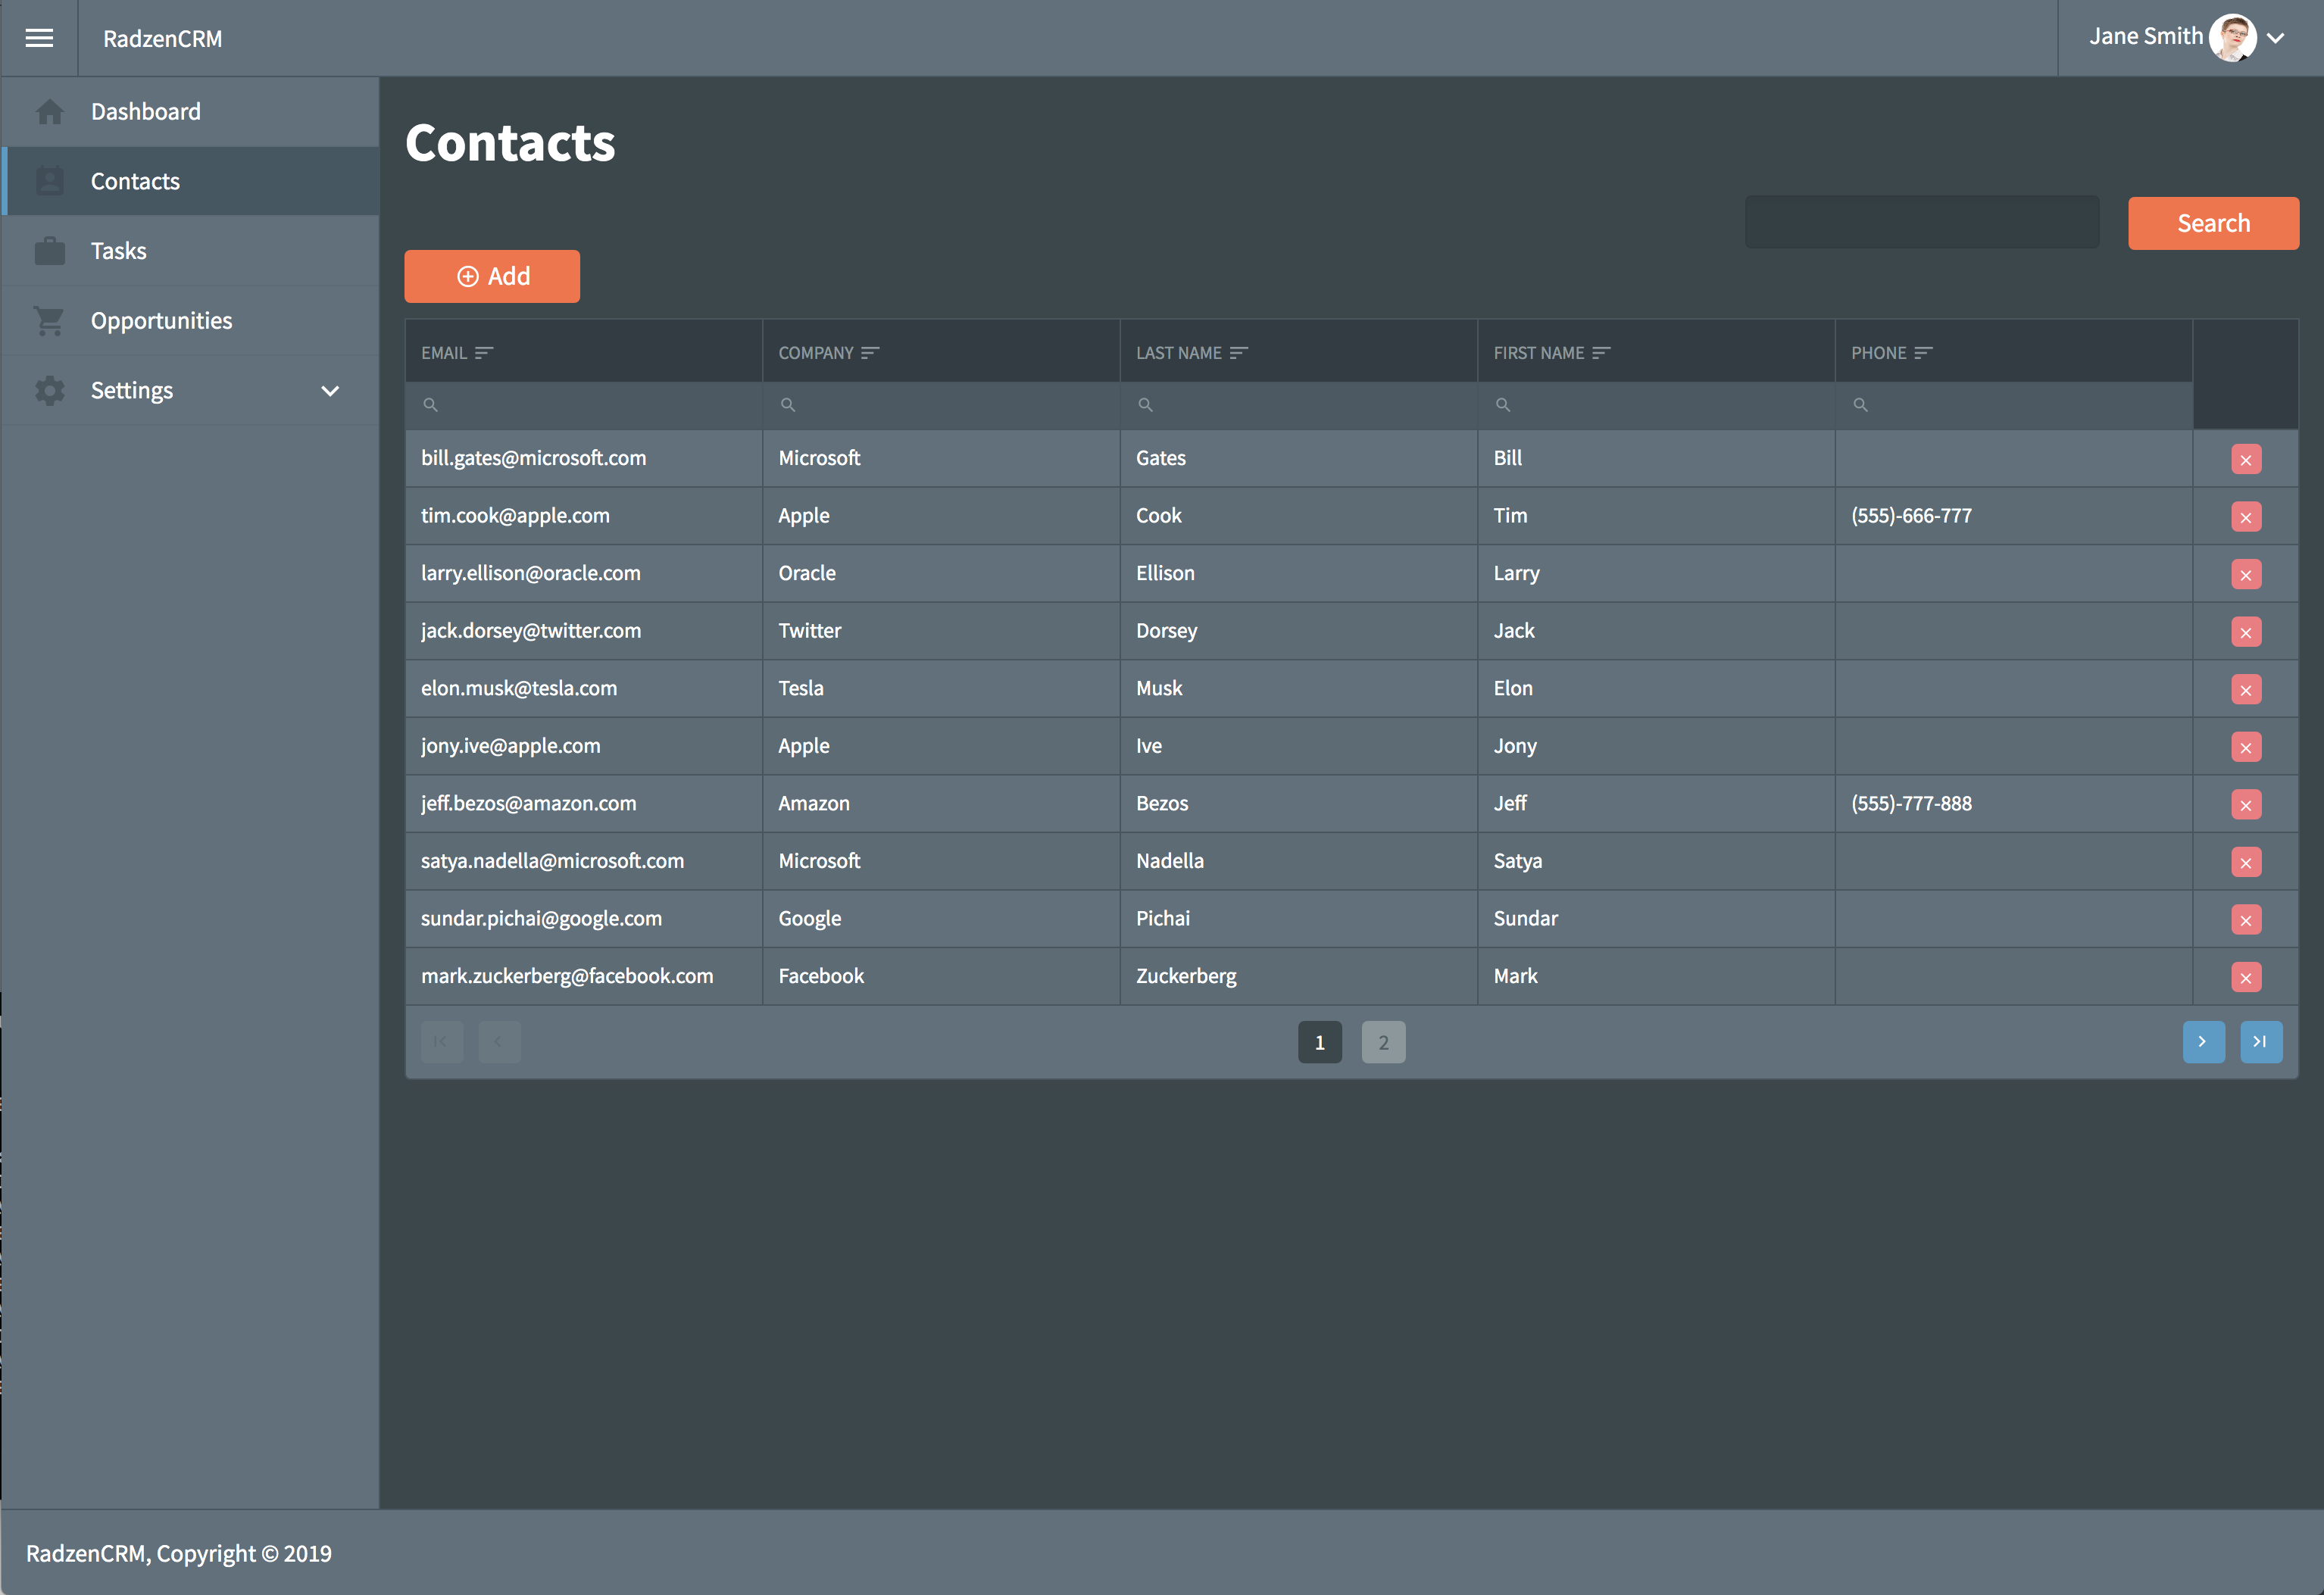2324x1595 pixels.
Task: Click the Contacts page heading
Action: point(510,143)
